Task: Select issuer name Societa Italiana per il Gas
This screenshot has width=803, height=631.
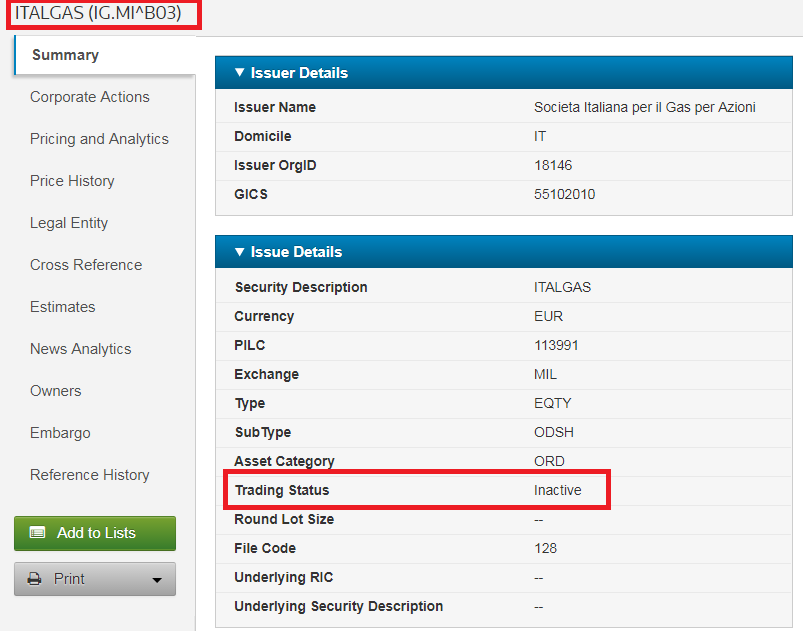Action: coord(645,107)
